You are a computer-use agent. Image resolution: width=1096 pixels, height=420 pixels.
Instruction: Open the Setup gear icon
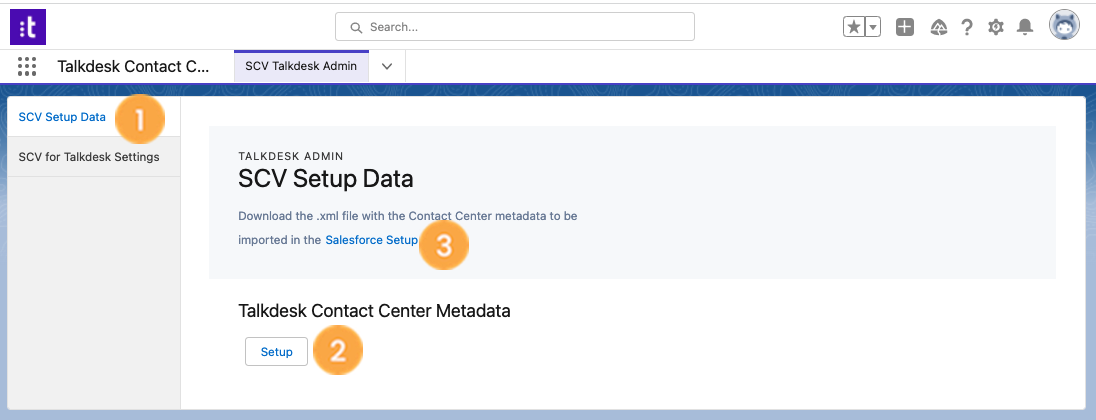coord(995,27)
